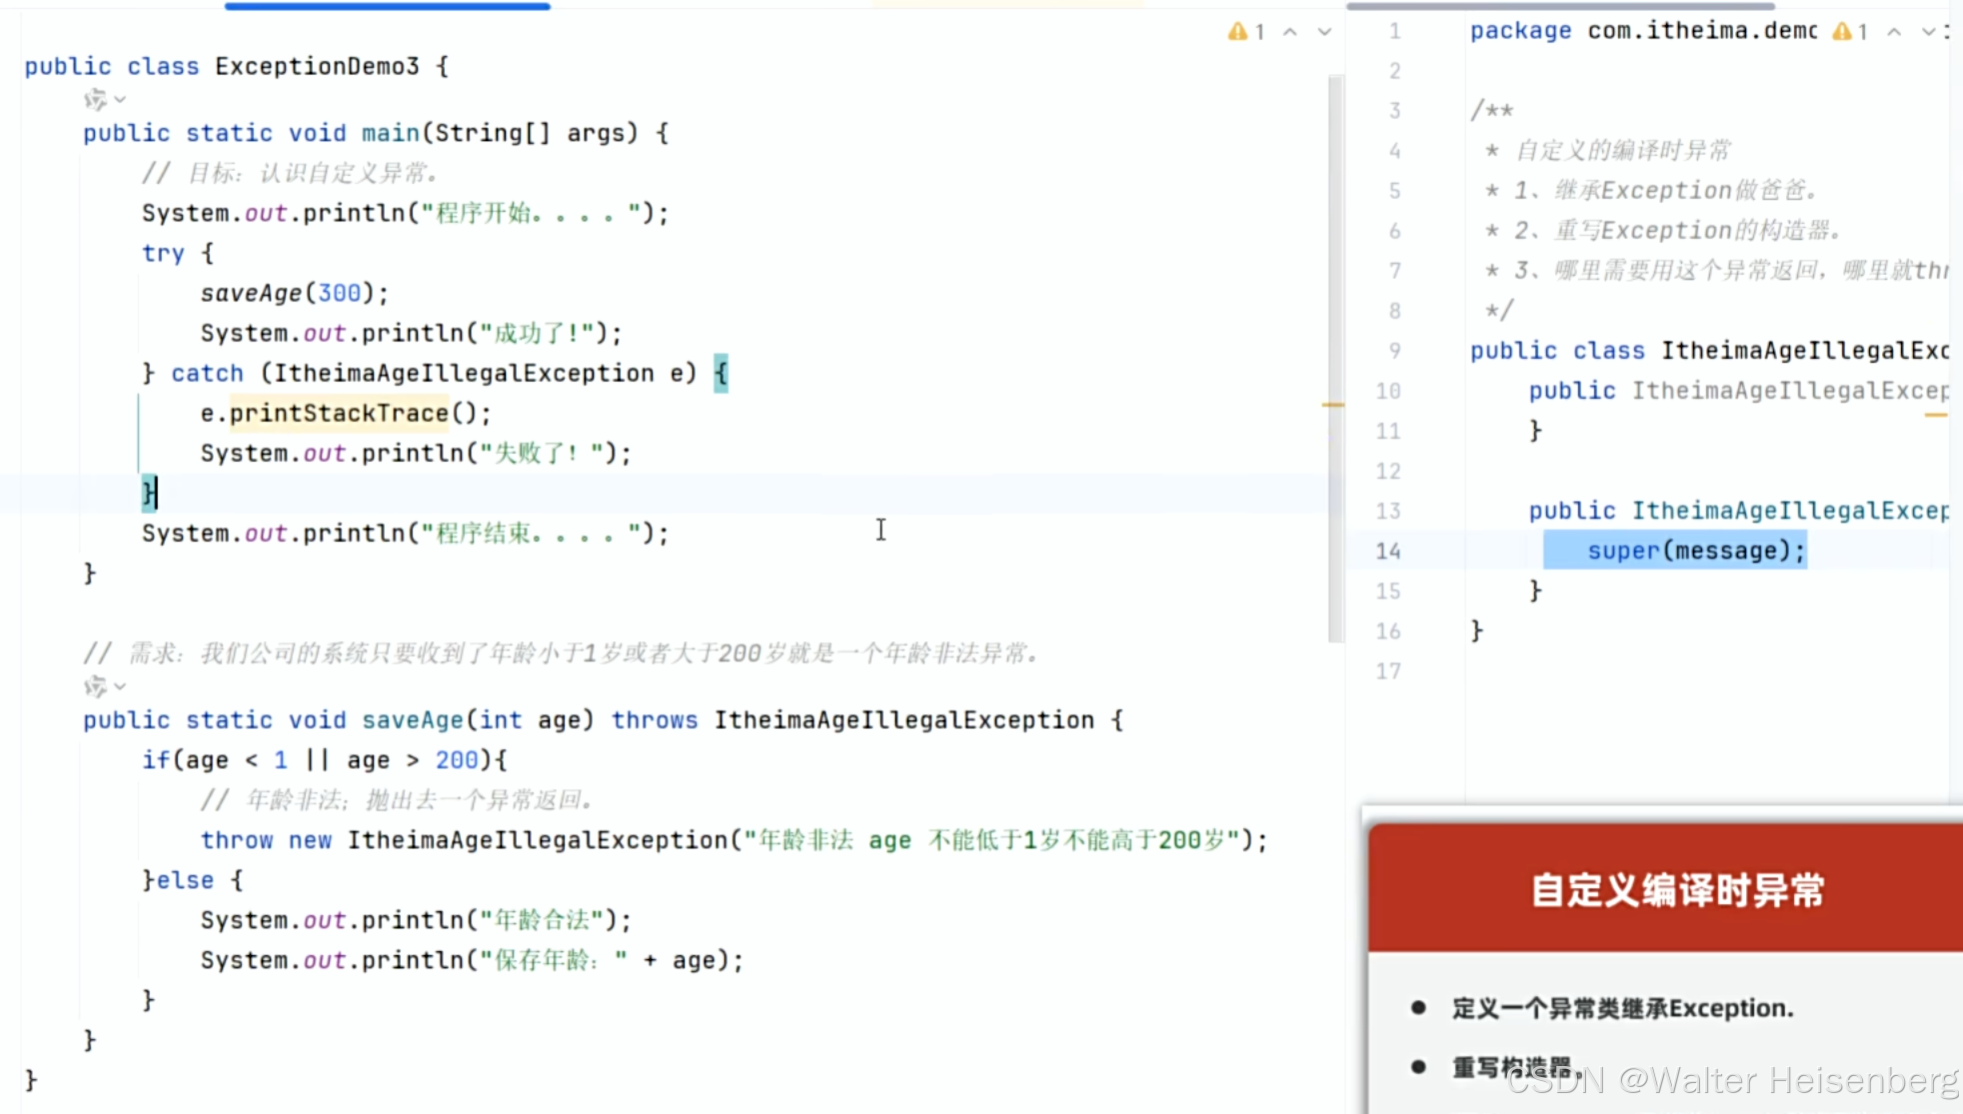This screenshot has height=1114, width=1963.
Task: Click the comment starting with 需求
Action: coord(563,653)
